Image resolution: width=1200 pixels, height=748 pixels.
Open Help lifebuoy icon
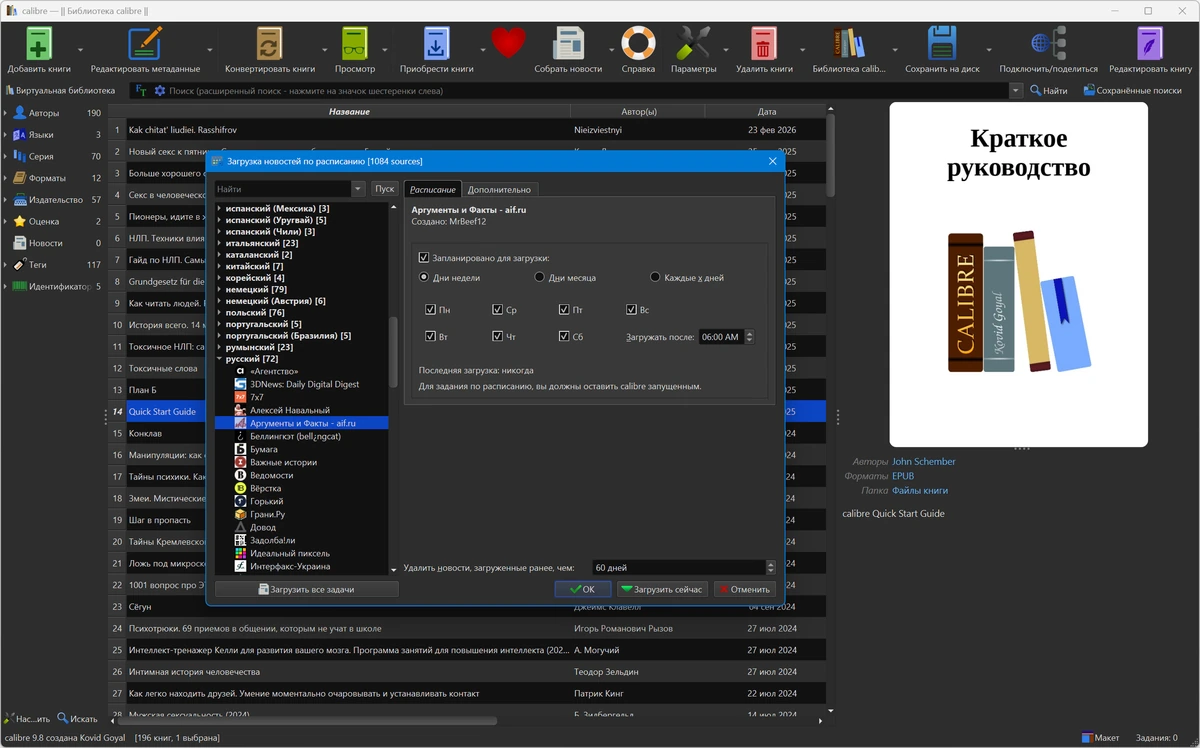pos(638,44)
